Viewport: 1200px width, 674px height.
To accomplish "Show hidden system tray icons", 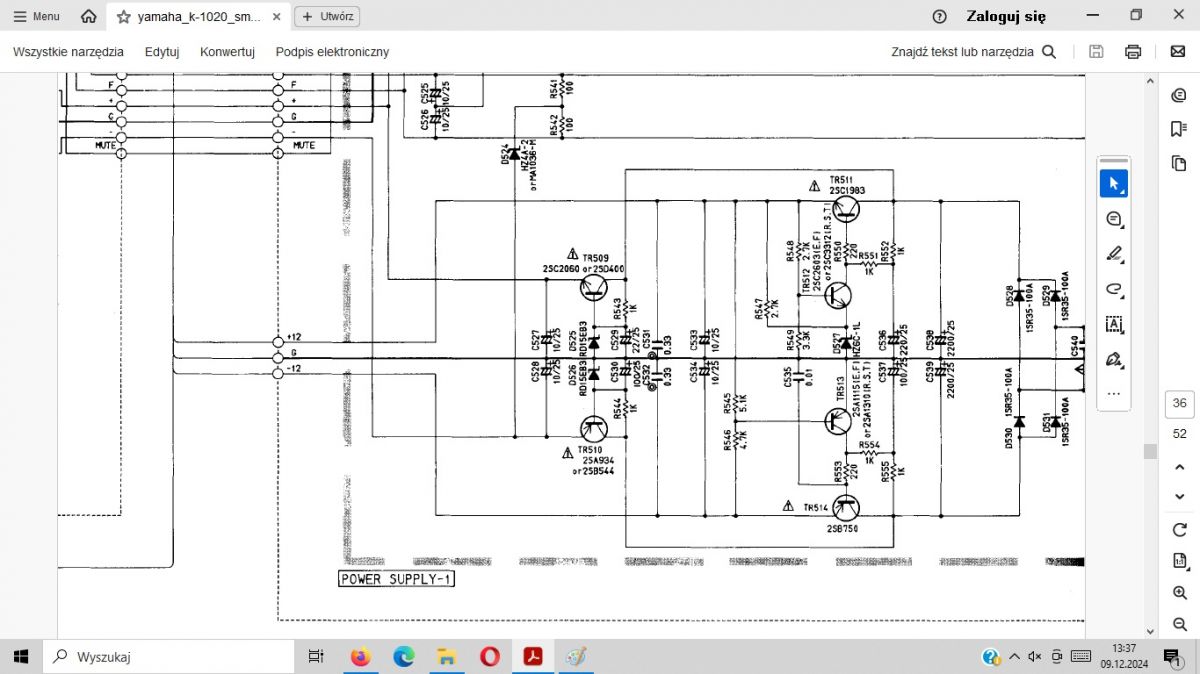I will click(x=1015, y=656).
